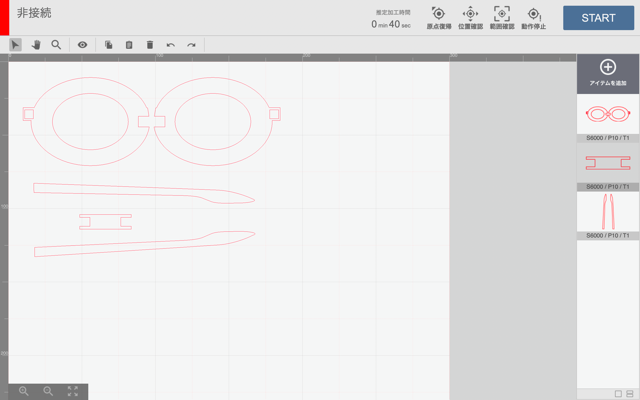Delete the selection with the trash icon
Screen dimensions: 640x400
click(x=150, y=44)
